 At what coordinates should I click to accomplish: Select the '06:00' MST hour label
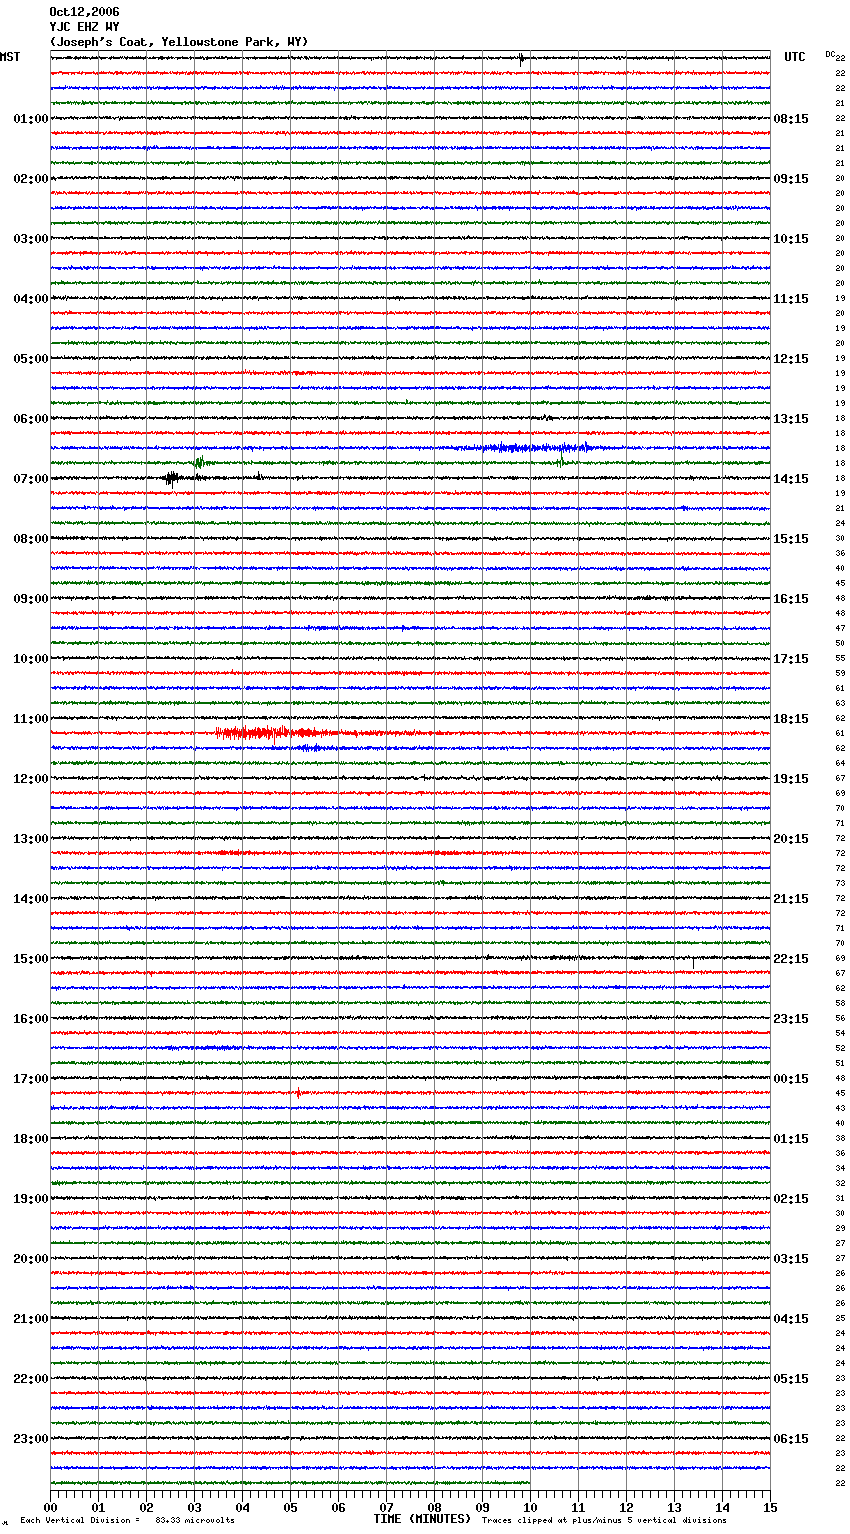point(31,419)
